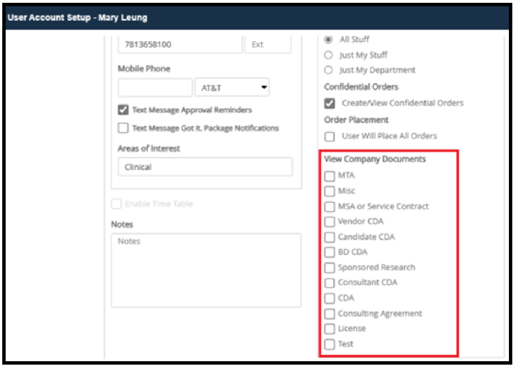The width and height of the screenshot is (514, 368).
Task: Open the AT&T mobile carrier dropdown
Action: (x=232, y=88)
